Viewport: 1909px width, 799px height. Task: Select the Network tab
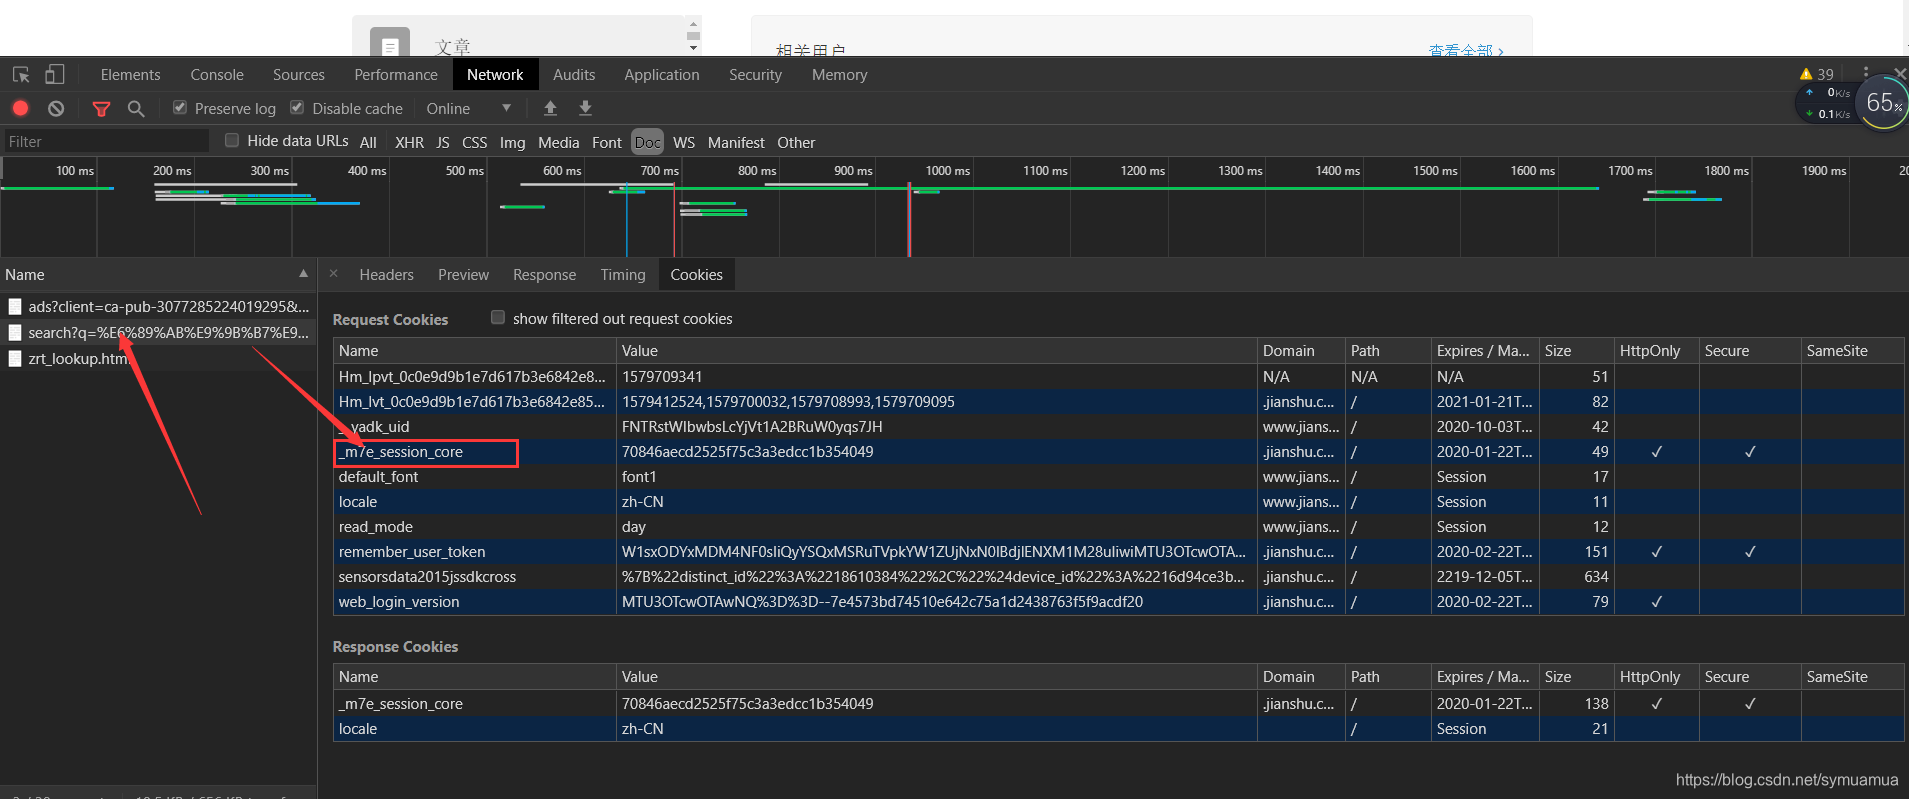[495, 75]
